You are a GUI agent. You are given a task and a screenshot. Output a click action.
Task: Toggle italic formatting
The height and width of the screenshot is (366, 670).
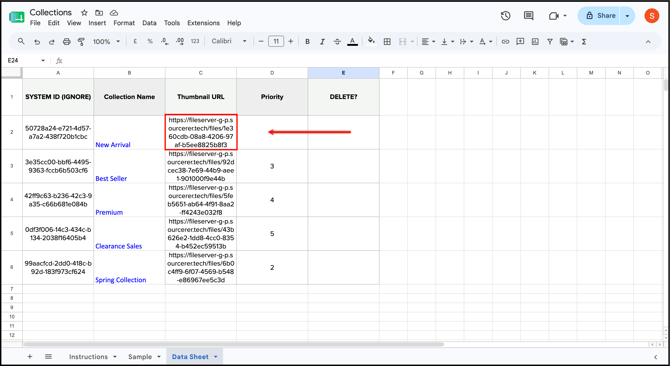click(322, 41)
